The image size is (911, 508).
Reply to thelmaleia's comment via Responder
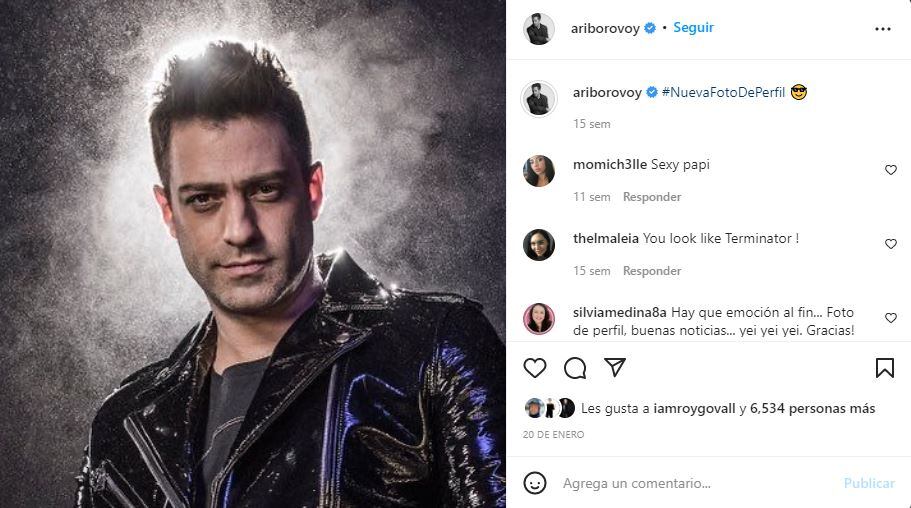coord(652,271)
